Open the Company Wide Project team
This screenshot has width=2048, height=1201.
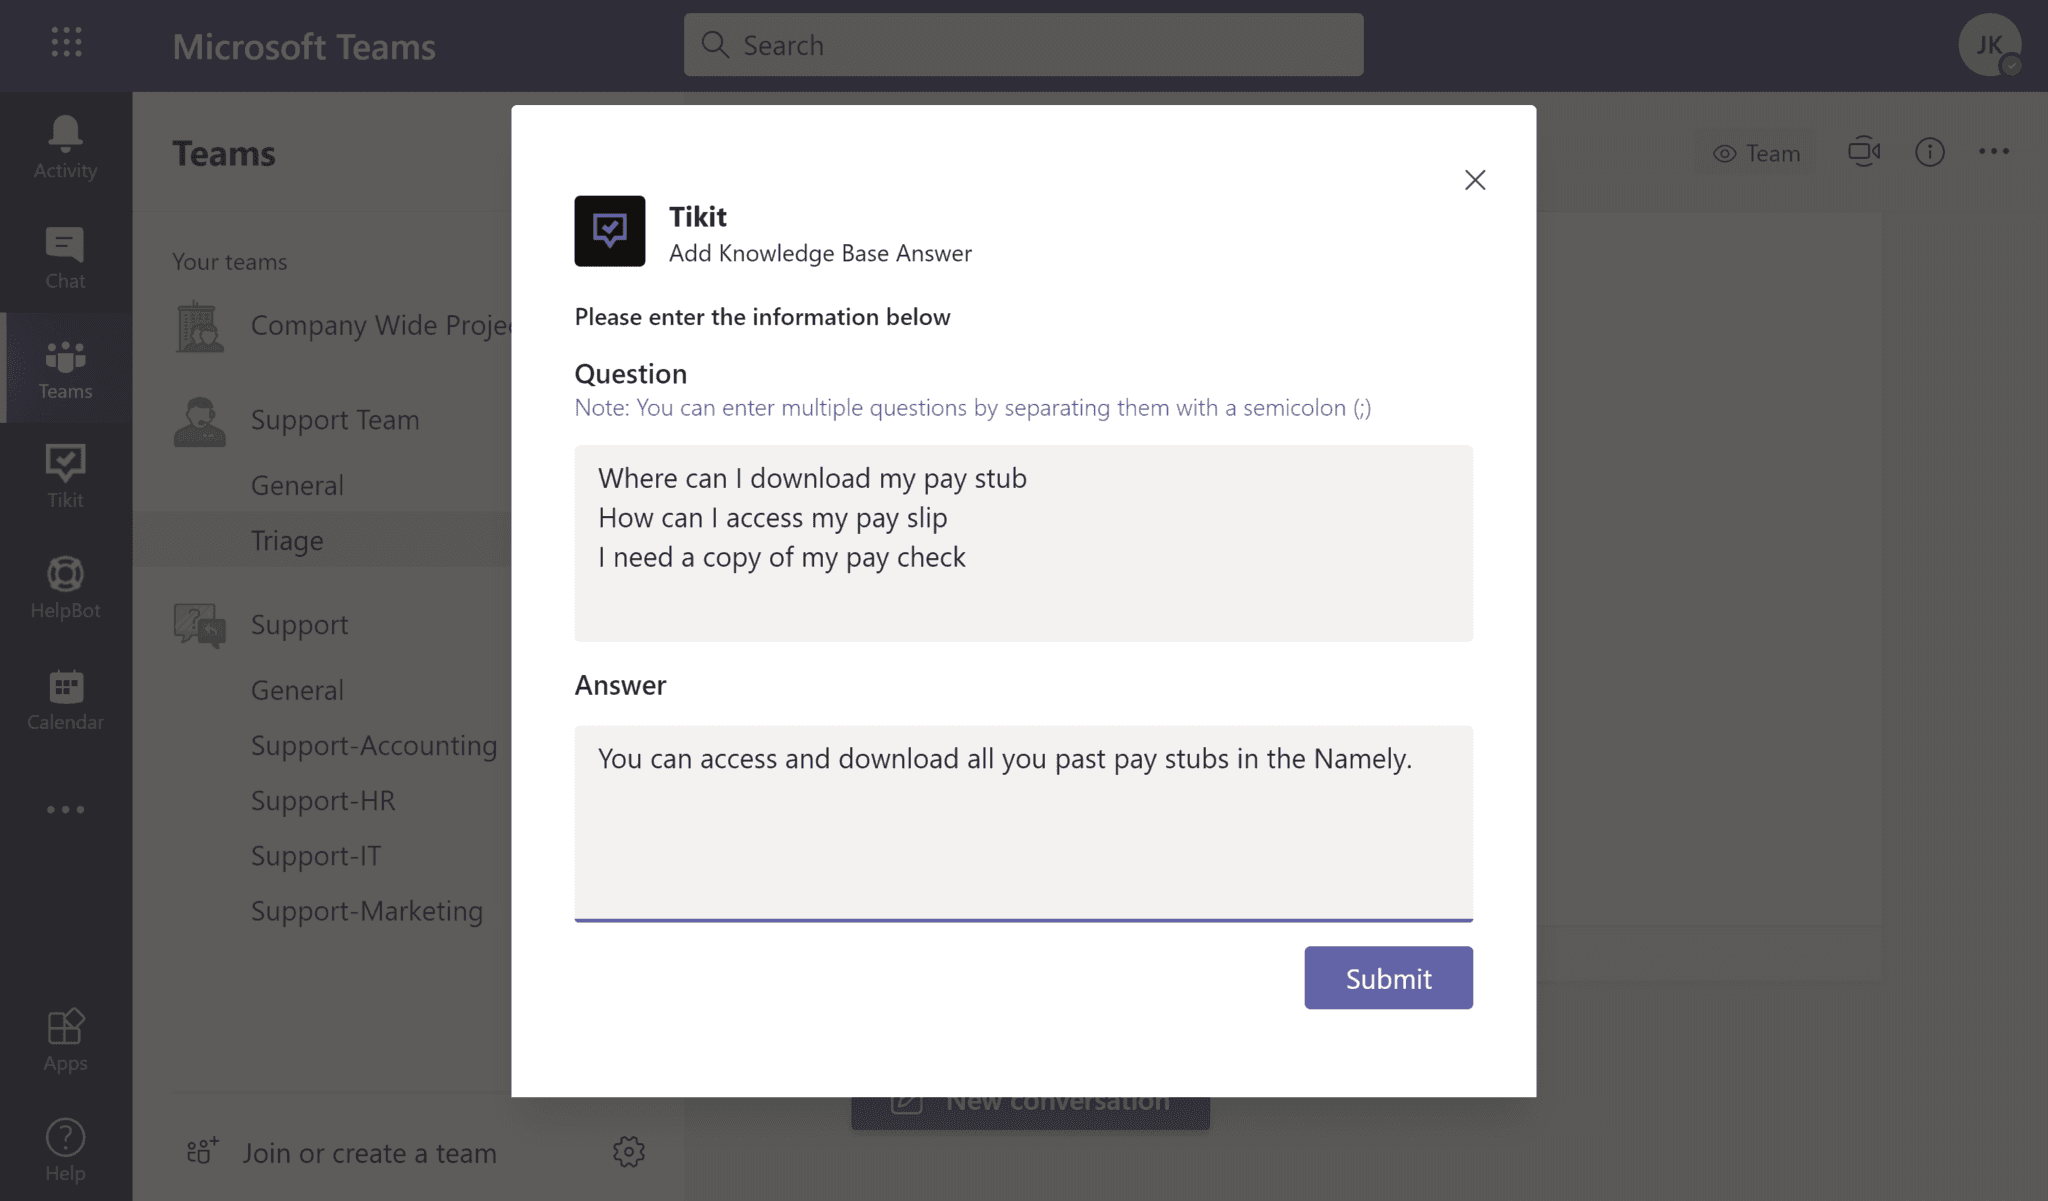pyautogui.click(x=380, y=326)
